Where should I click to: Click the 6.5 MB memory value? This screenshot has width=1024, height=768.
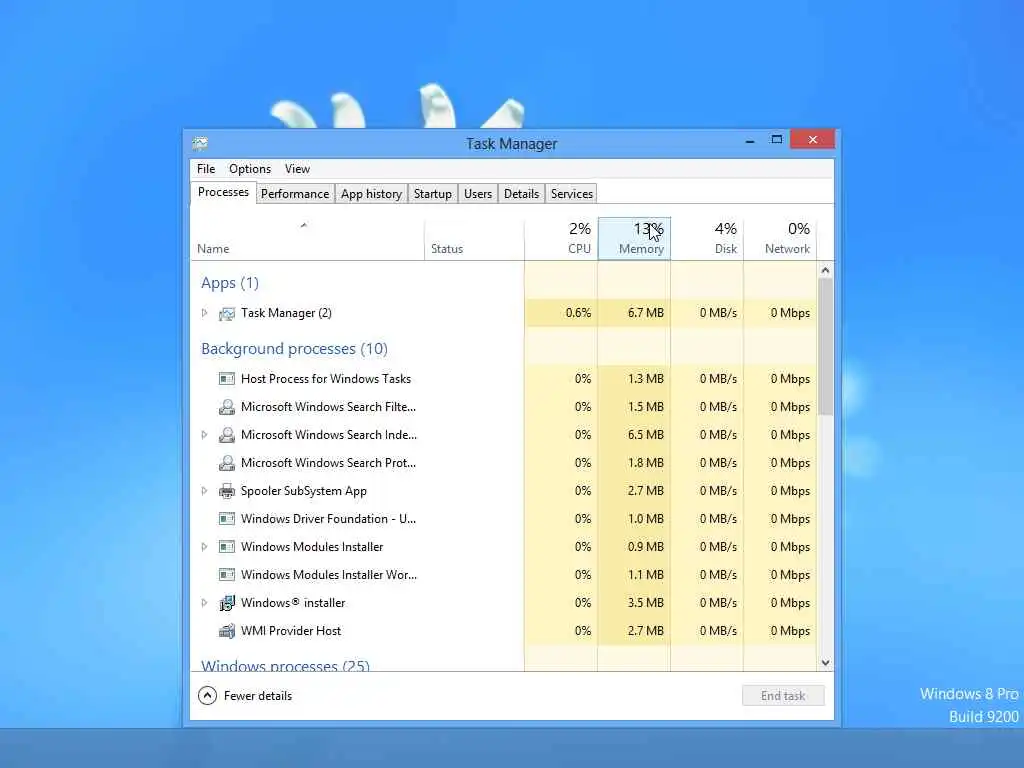point(645,435)
